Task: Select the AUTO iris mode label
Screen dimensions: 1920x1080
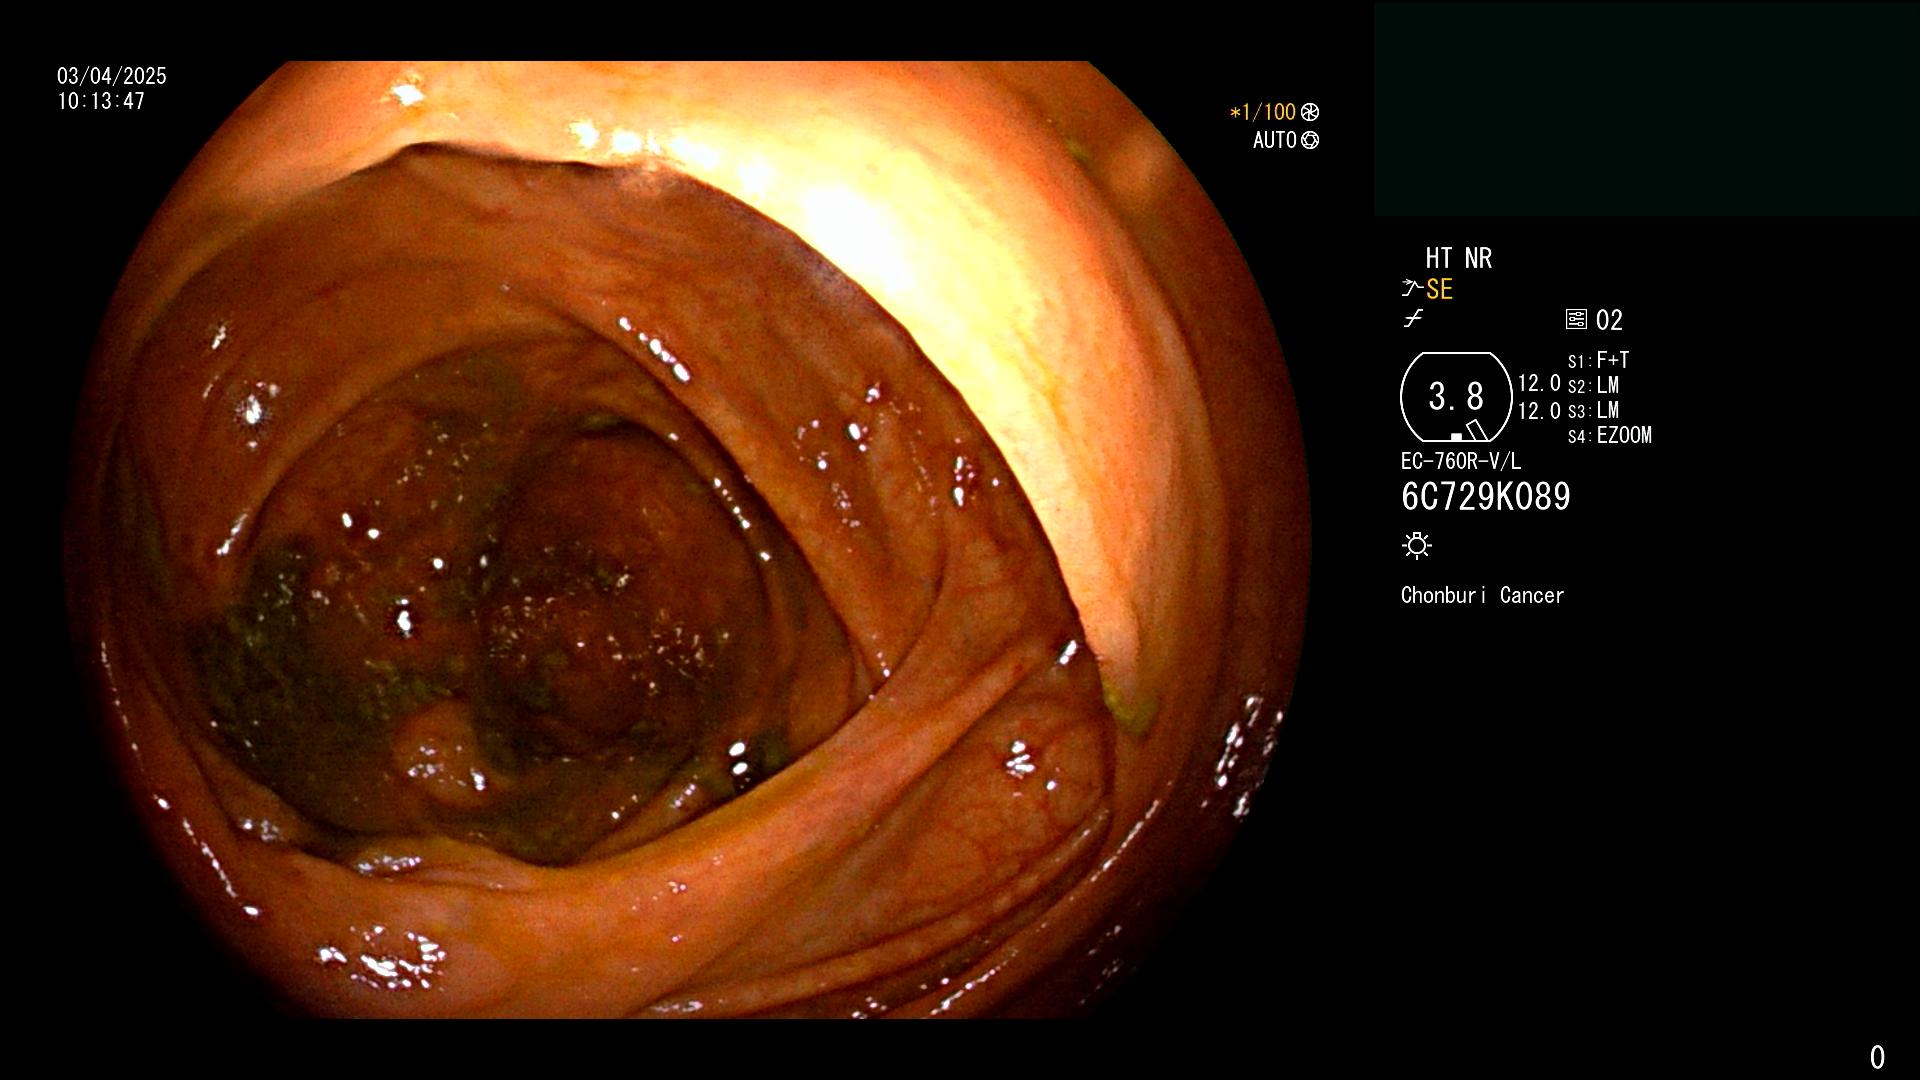Action: [1275, 140]
